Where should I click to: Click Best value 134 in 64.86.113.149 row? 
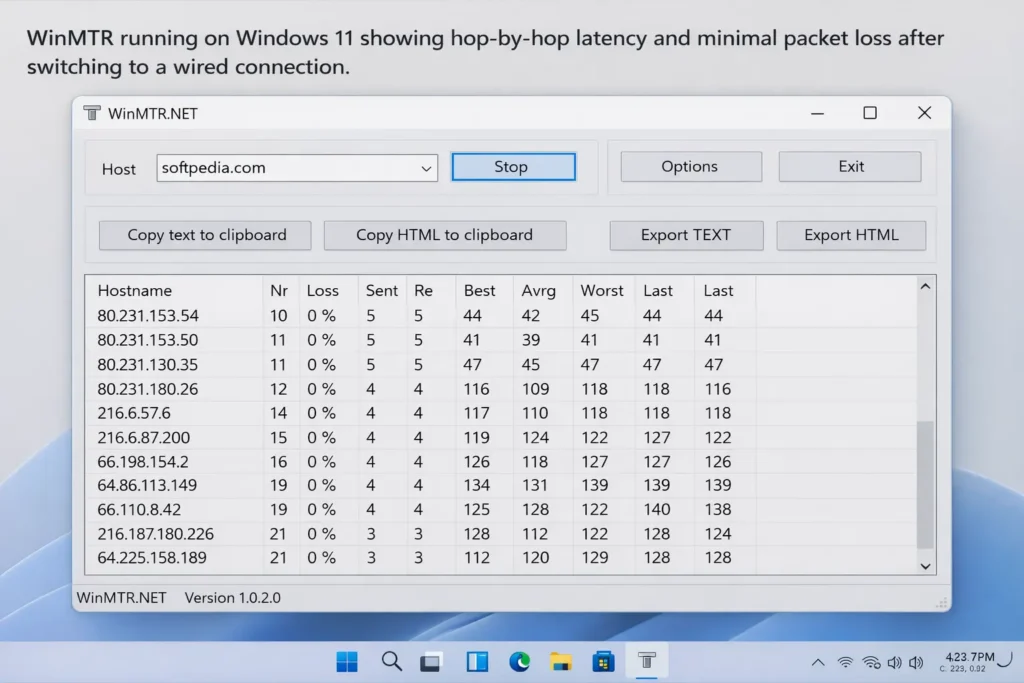(x=477, y=485)
